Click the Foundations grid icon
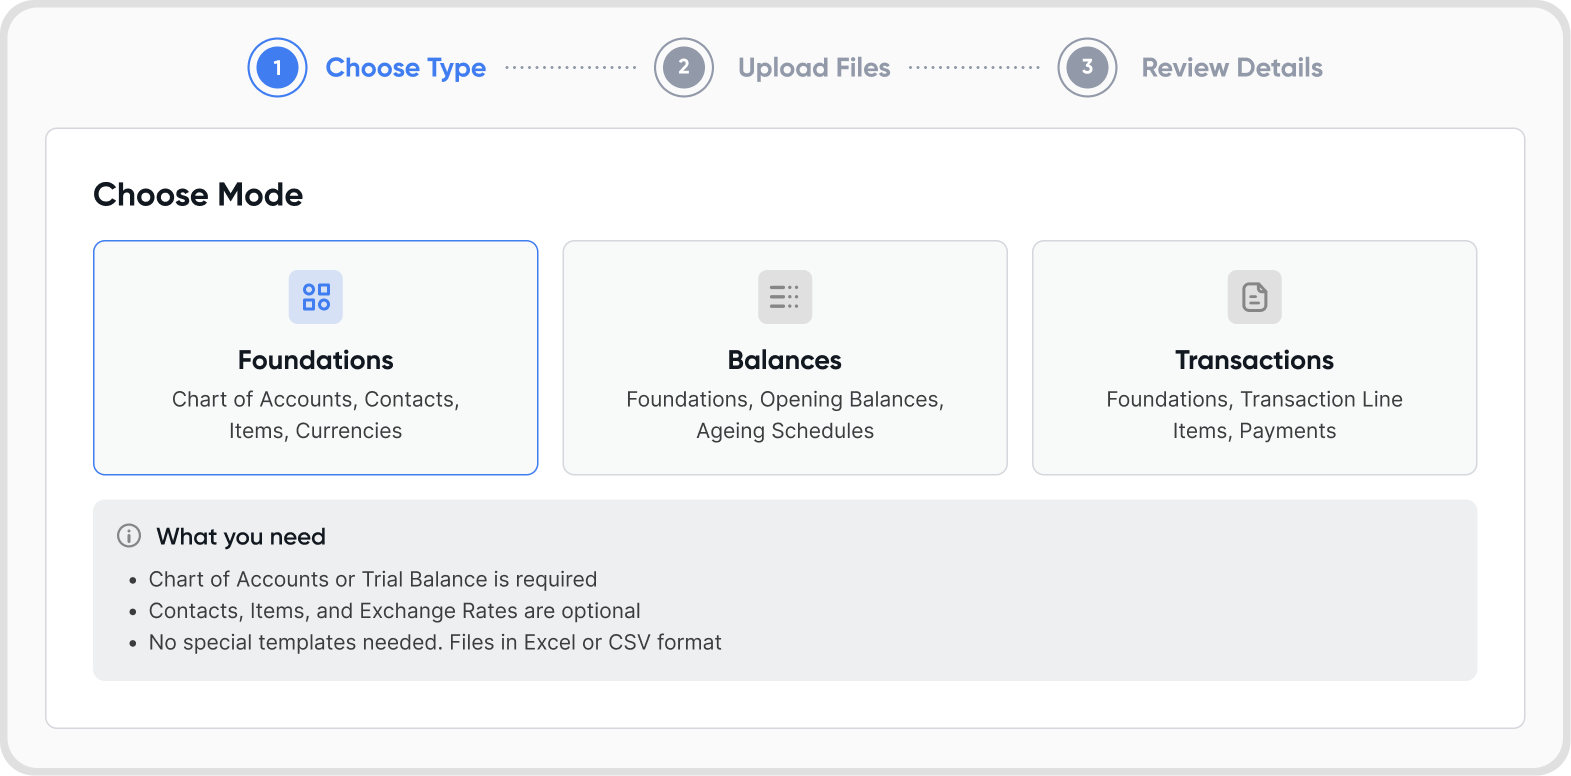The image size is (1571, 776). [x=316, y=297]
